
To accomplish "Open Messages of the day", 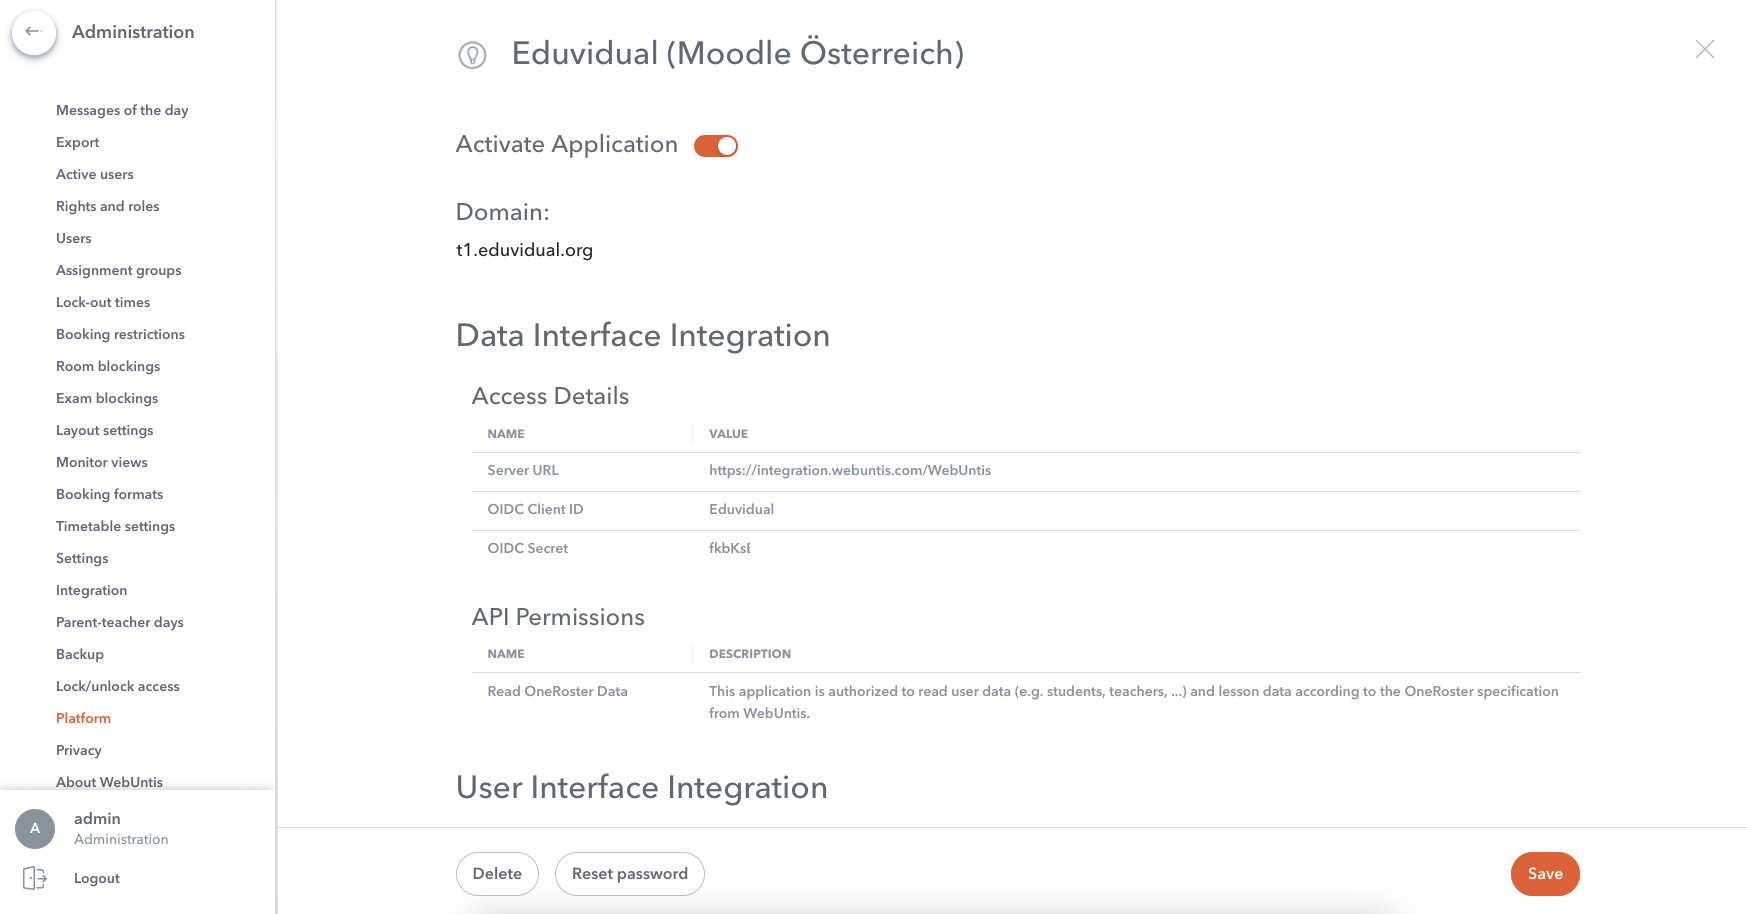I will tap(122, 110).
